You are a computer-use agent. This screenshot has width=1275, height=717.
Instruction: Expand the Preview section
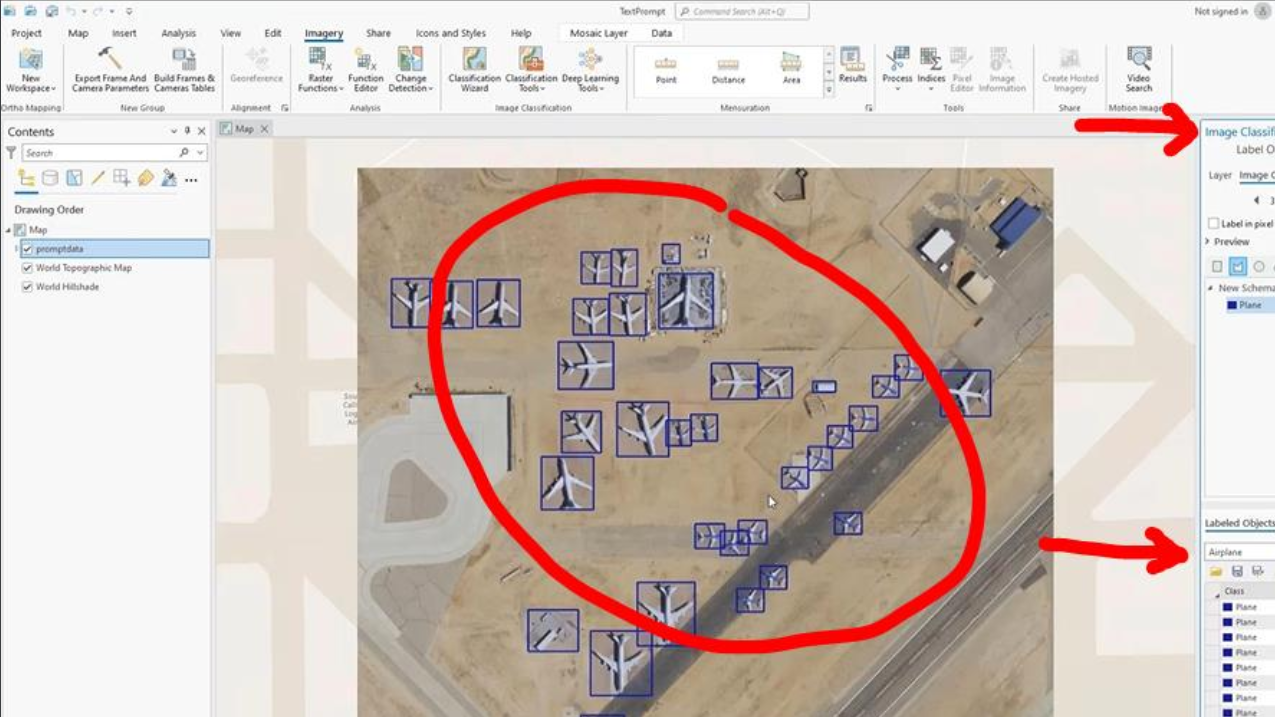[1208, 241]
